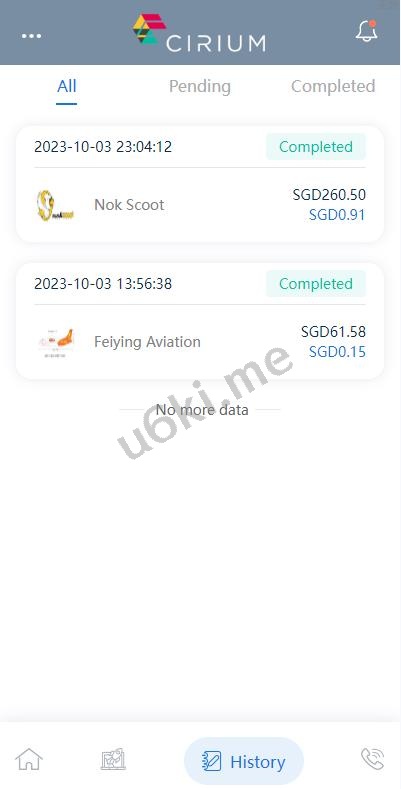401x789 pixels.
Task: Click the Feiying Aviation airline logo
Action: point(56,342)
